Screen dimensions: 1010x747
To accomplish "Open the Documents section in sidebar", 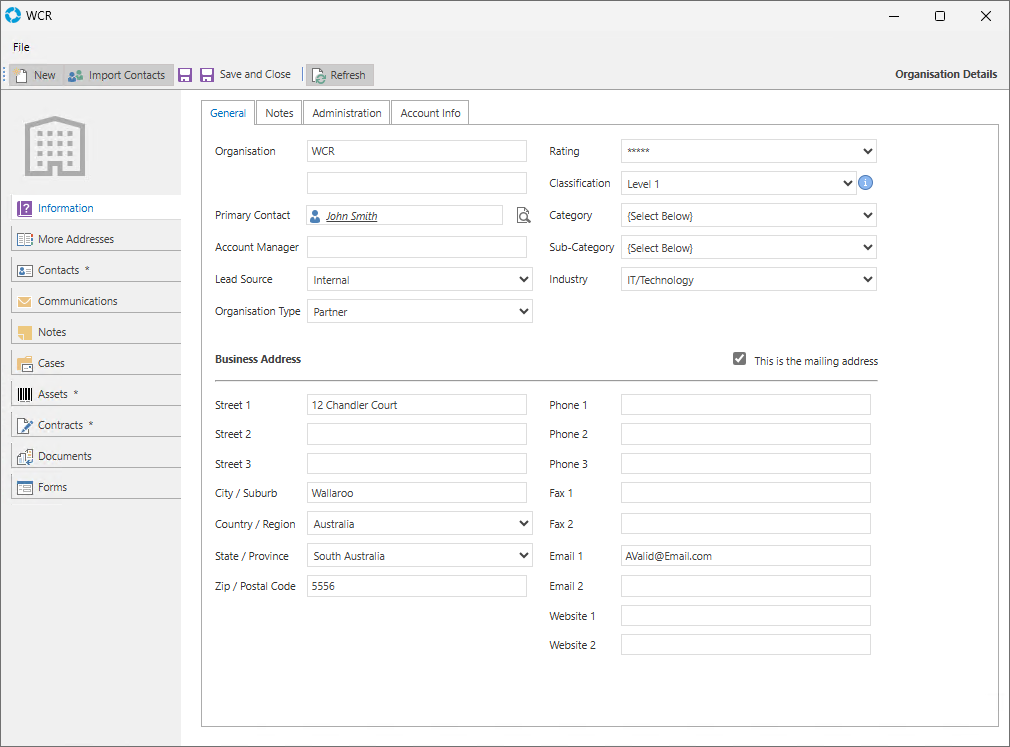I will (64, 456).
